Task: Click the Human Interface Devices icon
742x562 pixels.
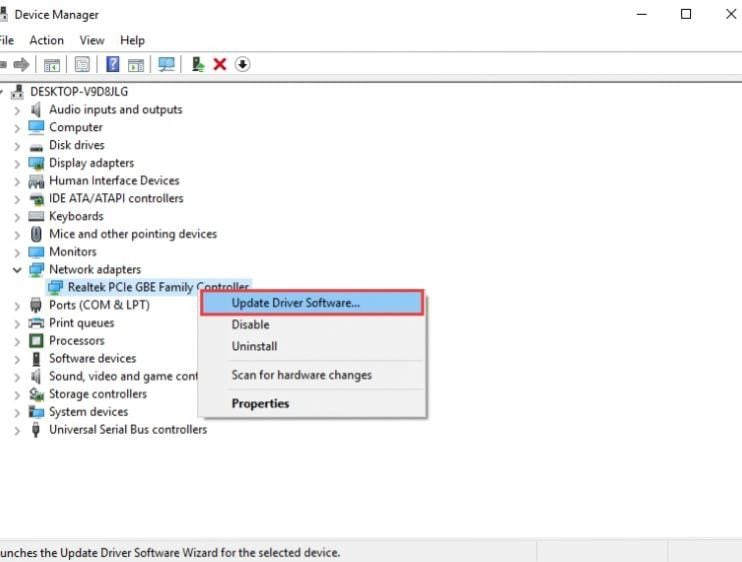Action: point(36,181)
